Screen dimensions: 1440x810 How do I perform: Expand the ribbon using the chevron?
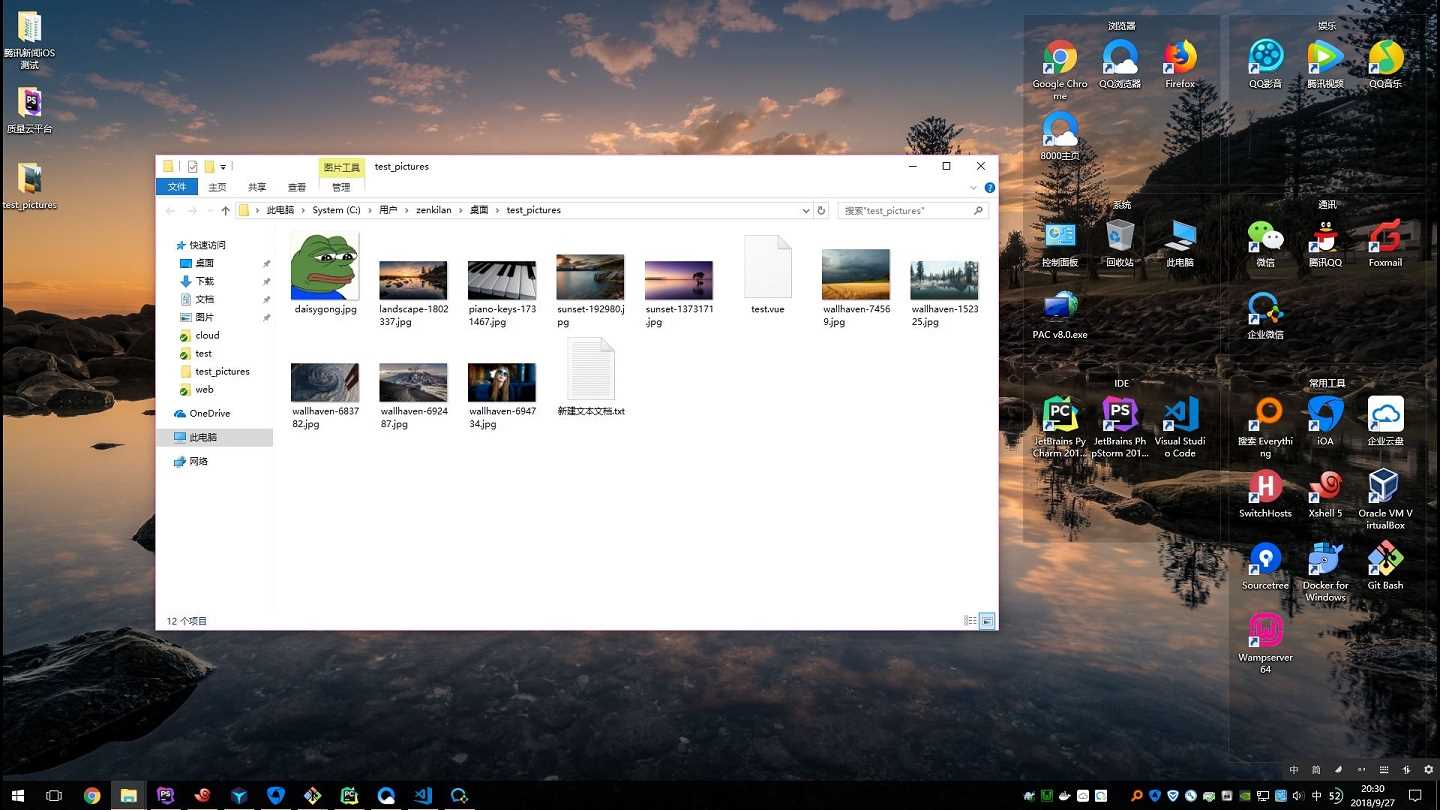[972, 187]
